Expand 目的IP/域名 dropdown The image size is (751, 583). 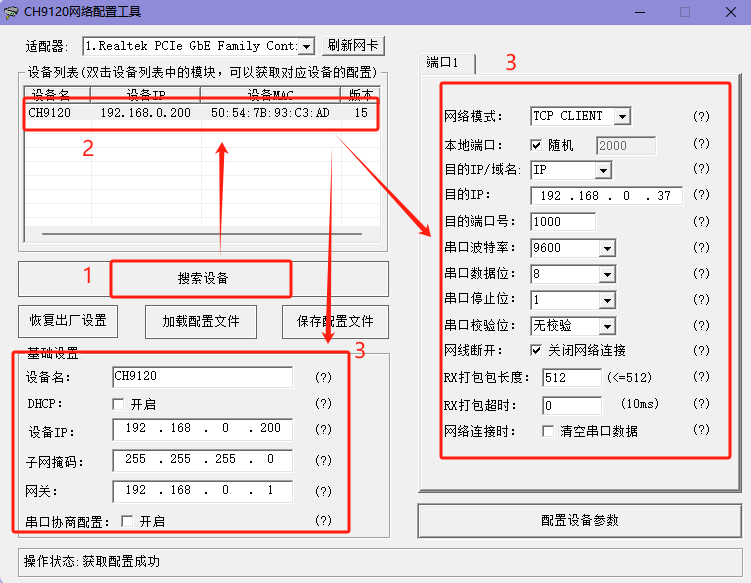coord(603,170)
